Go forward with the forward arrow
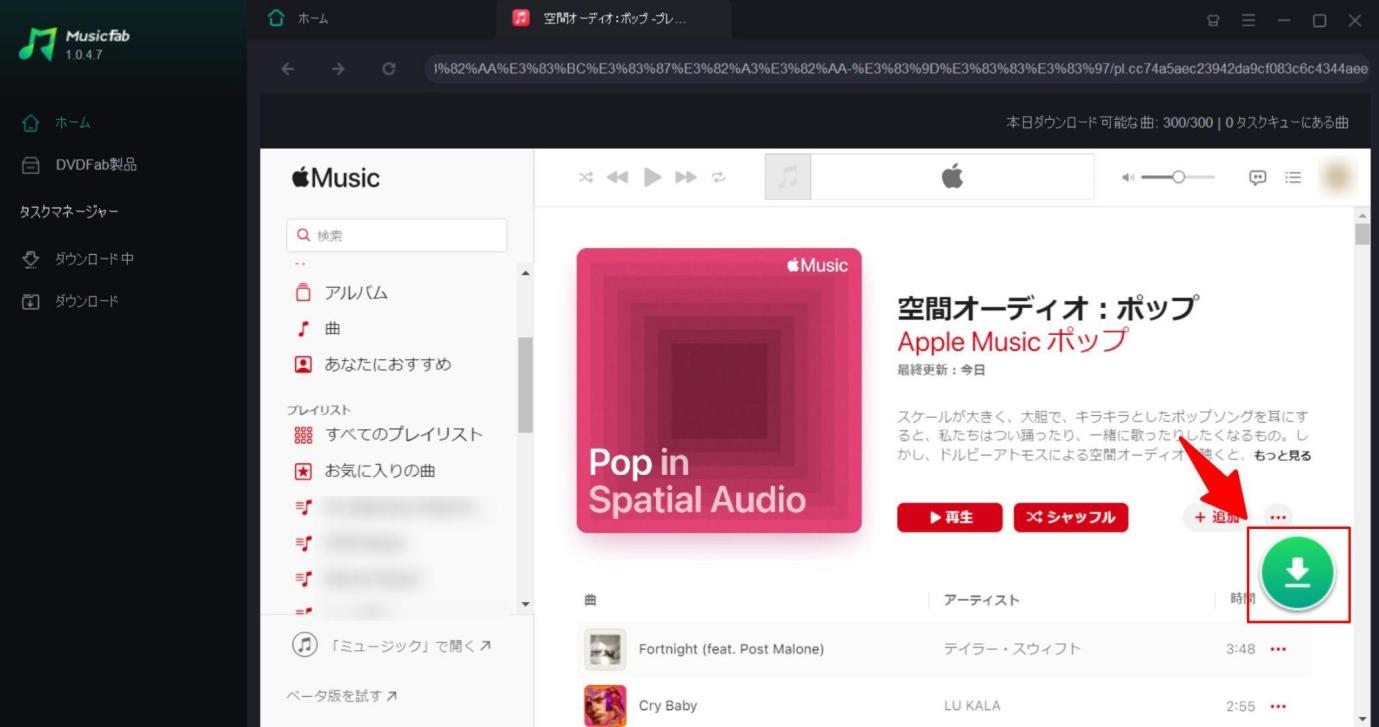This screenshot has height=727, width=1379. click(x=338, y=69)
